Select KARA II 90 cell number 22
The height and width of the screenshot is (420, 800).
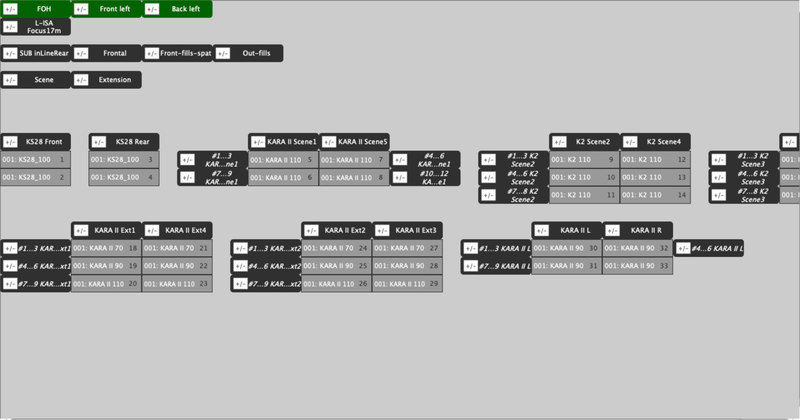tap(177, 266)
